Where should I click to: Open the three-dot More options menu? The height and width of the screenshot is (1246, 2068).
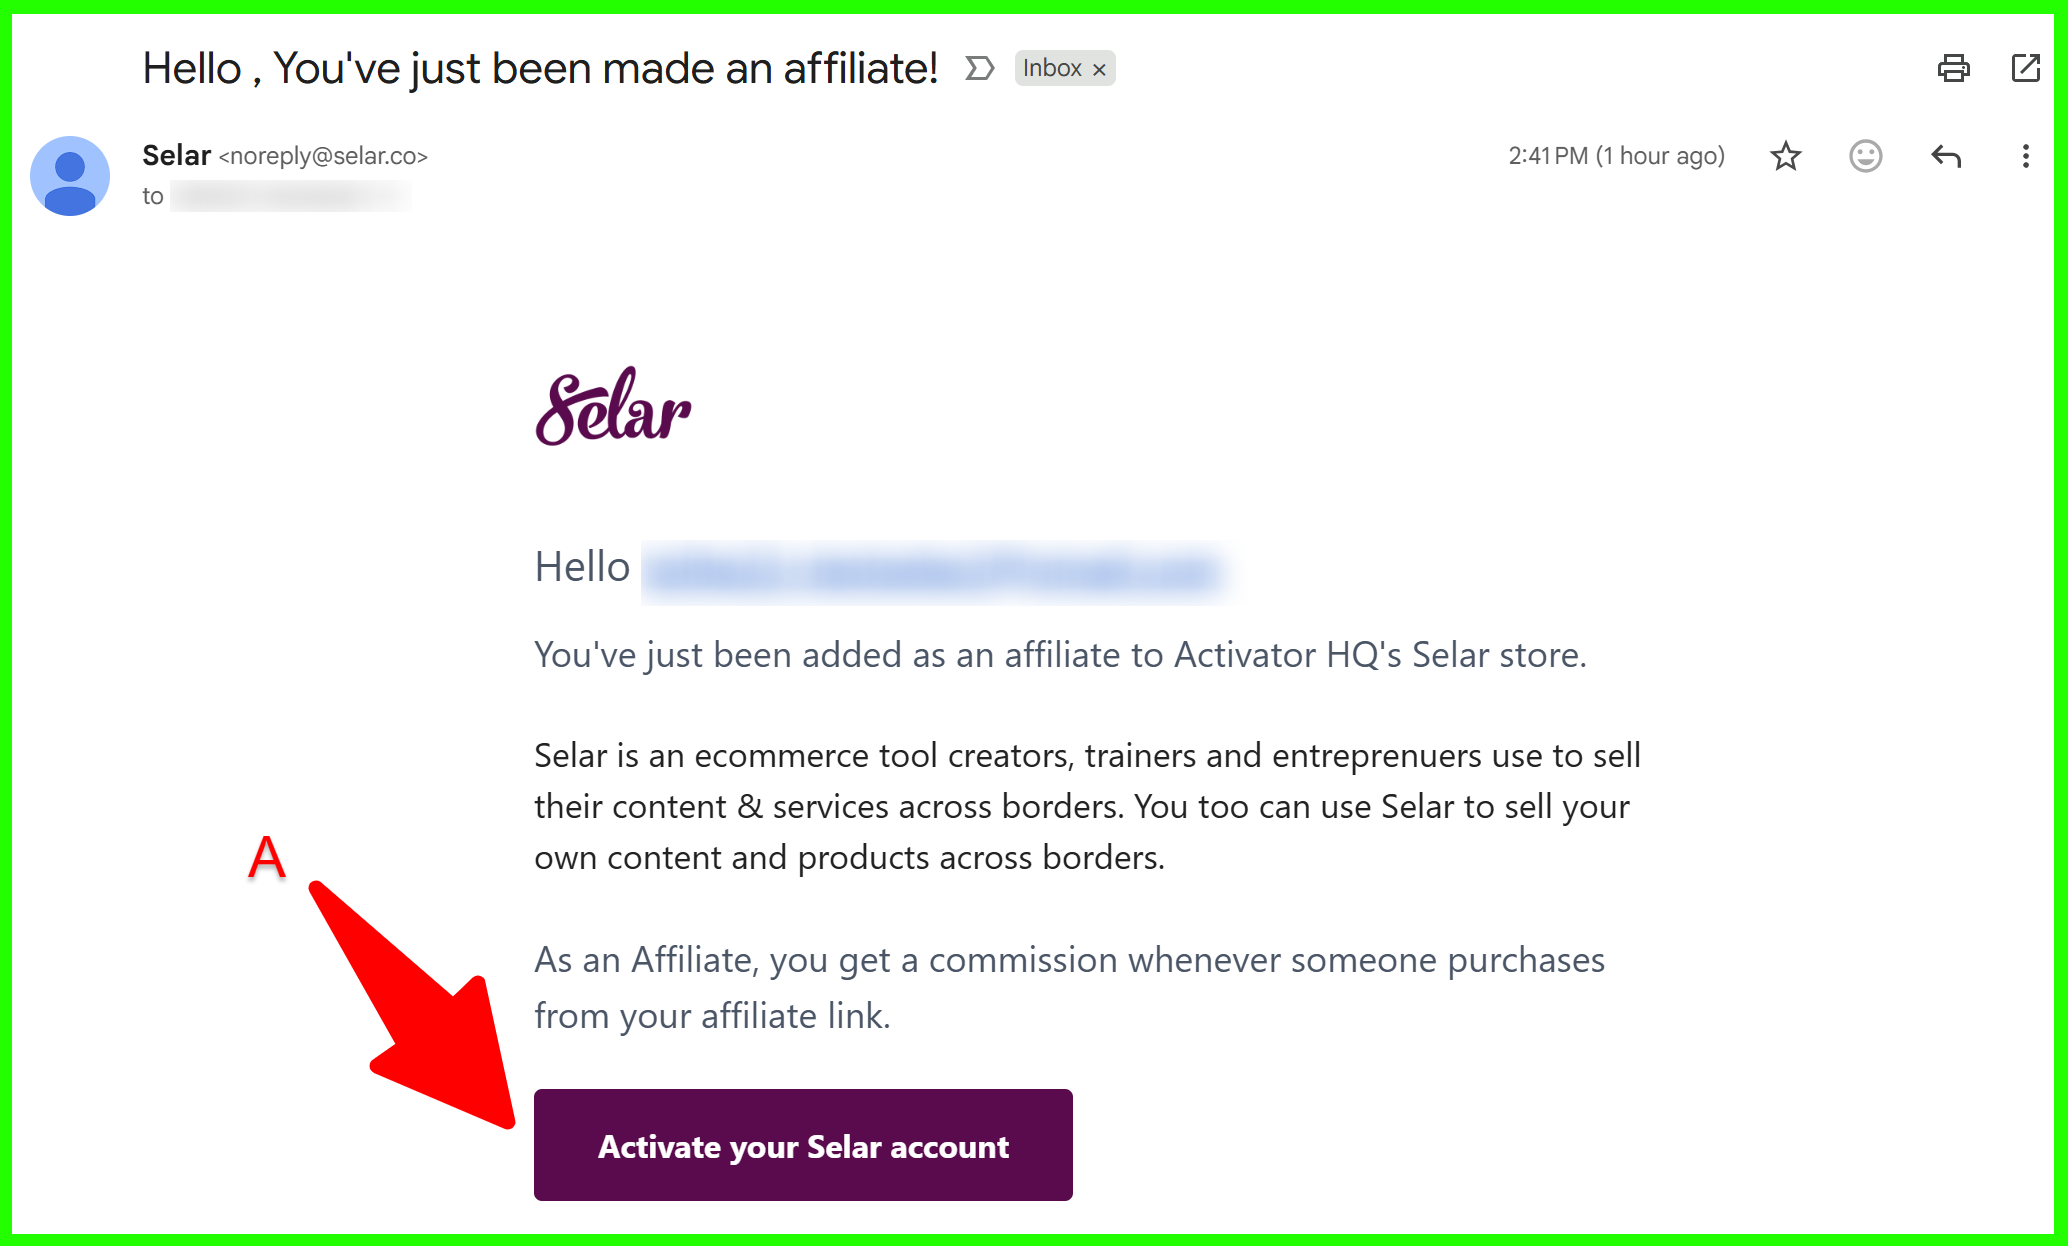click(2025, 156)
